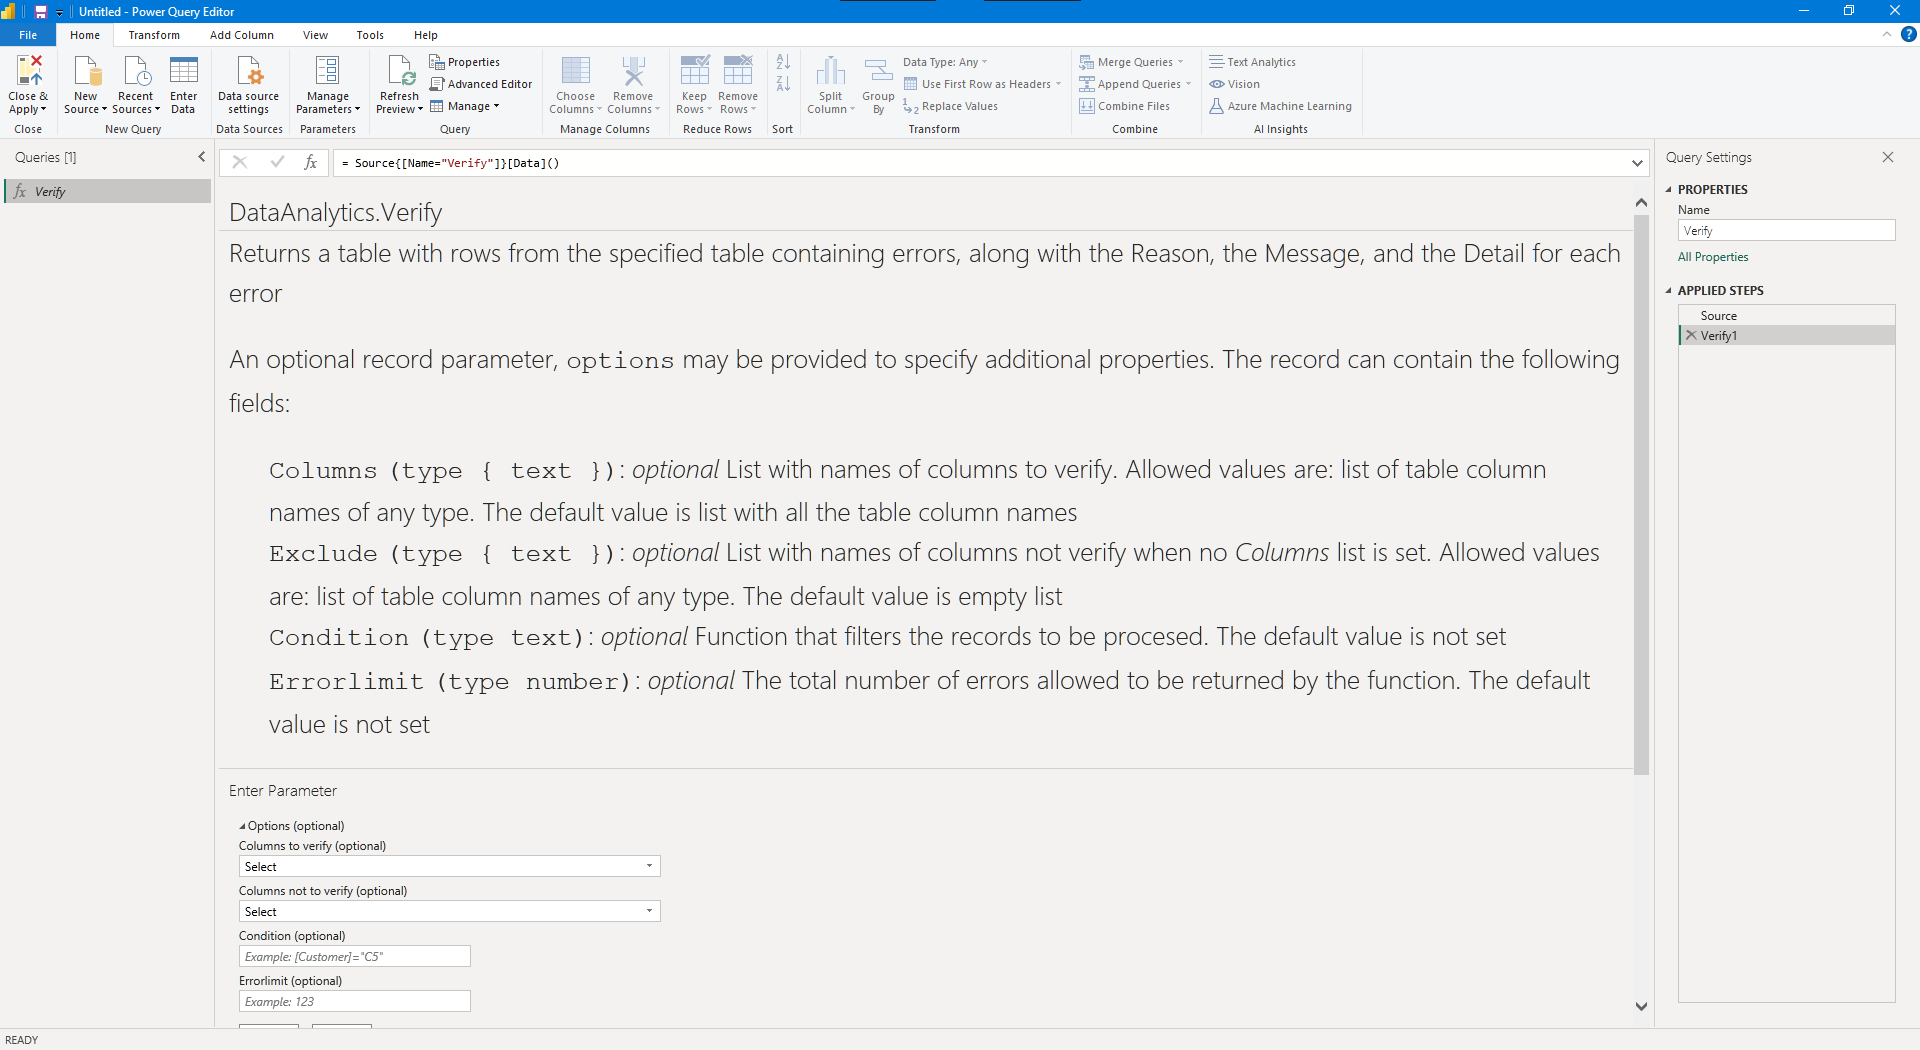Click the Recent Sources icon

[x=136, y=71]
